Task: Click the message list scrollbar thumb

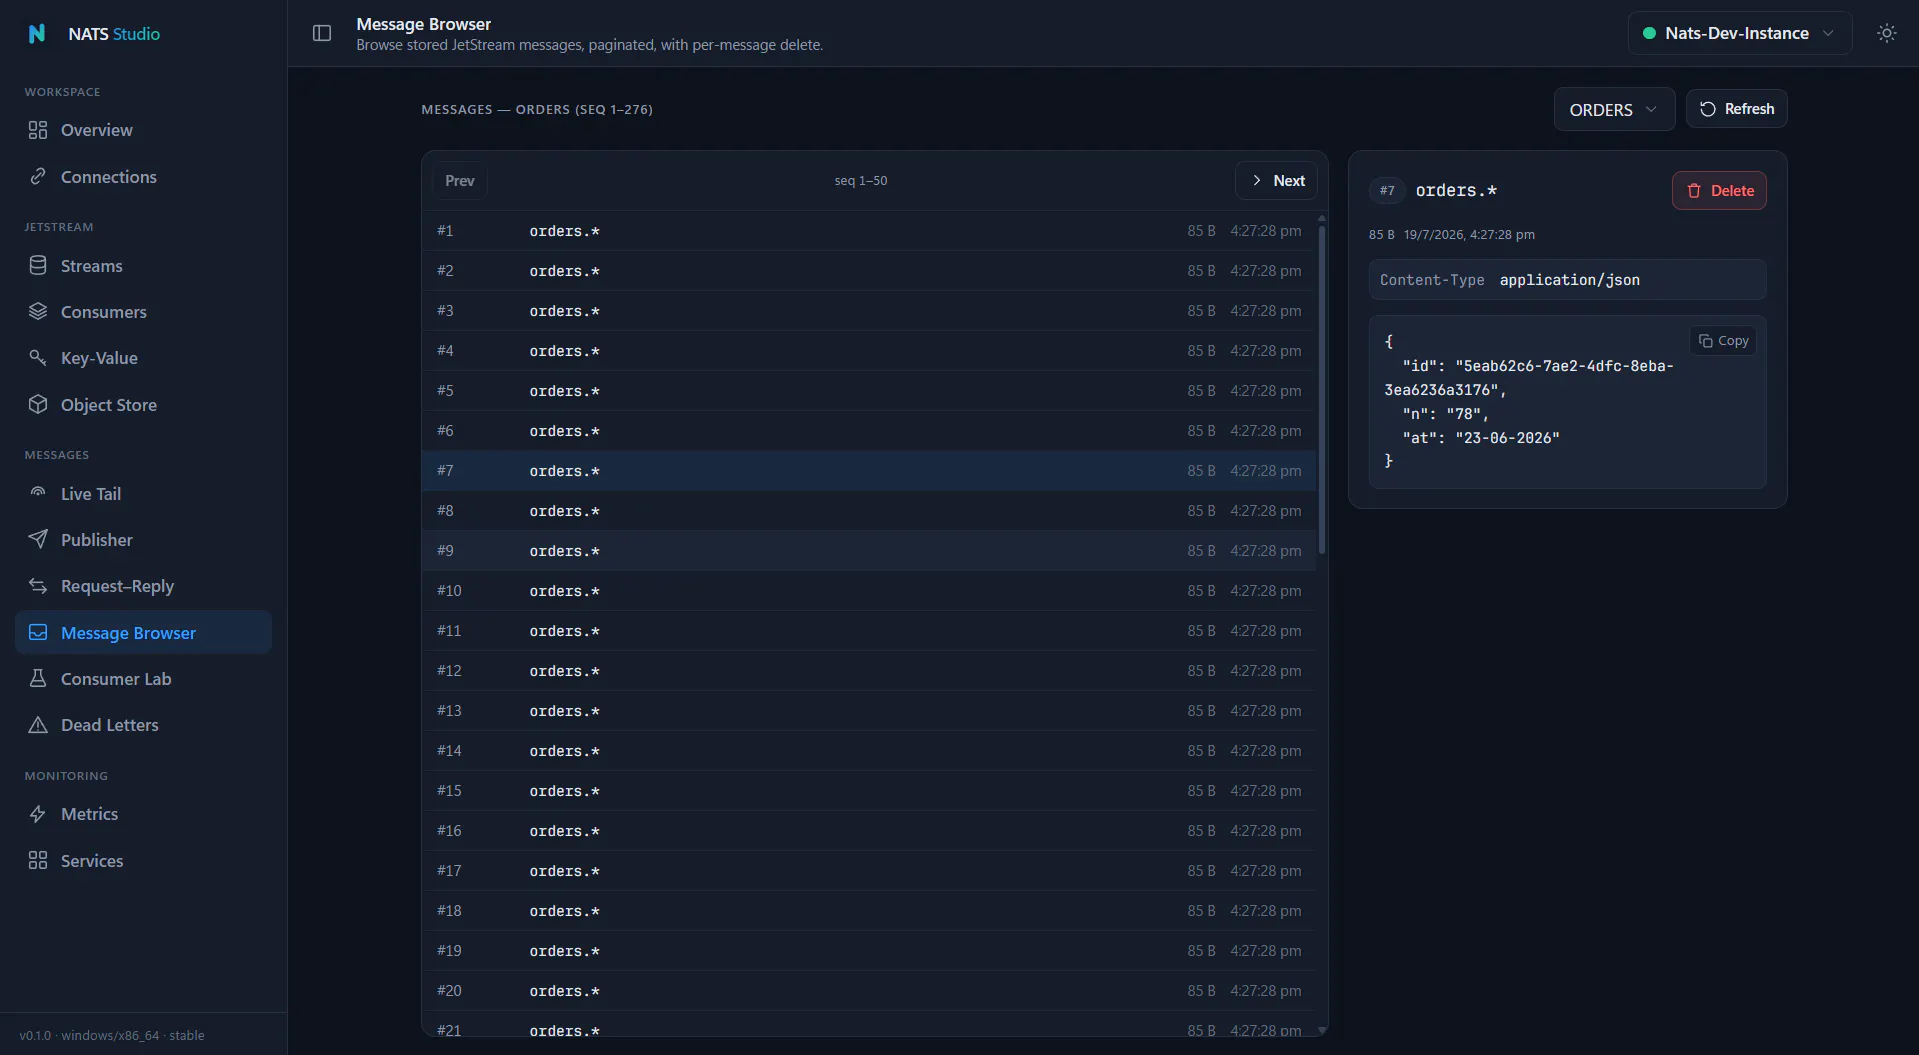Action: pyautogui.click(x=1322, y=388)
